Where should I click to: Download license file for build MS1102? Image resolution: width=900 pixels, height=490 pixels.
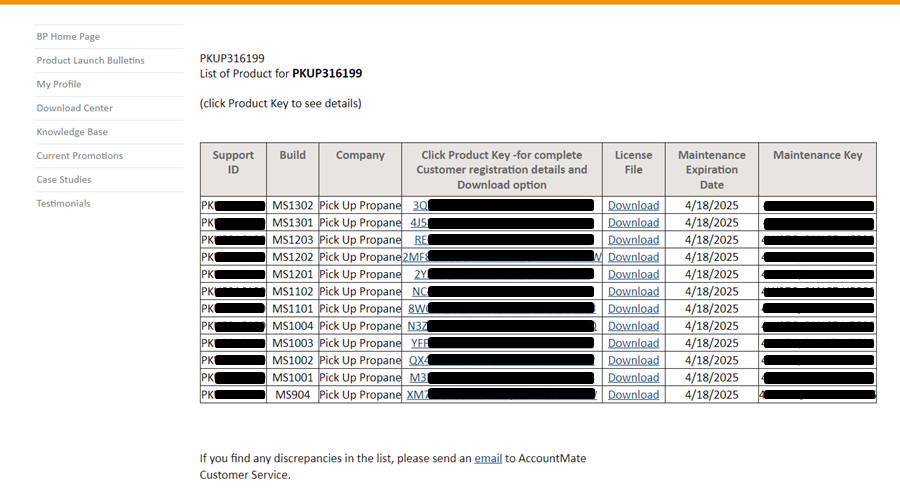pos(633,292)
